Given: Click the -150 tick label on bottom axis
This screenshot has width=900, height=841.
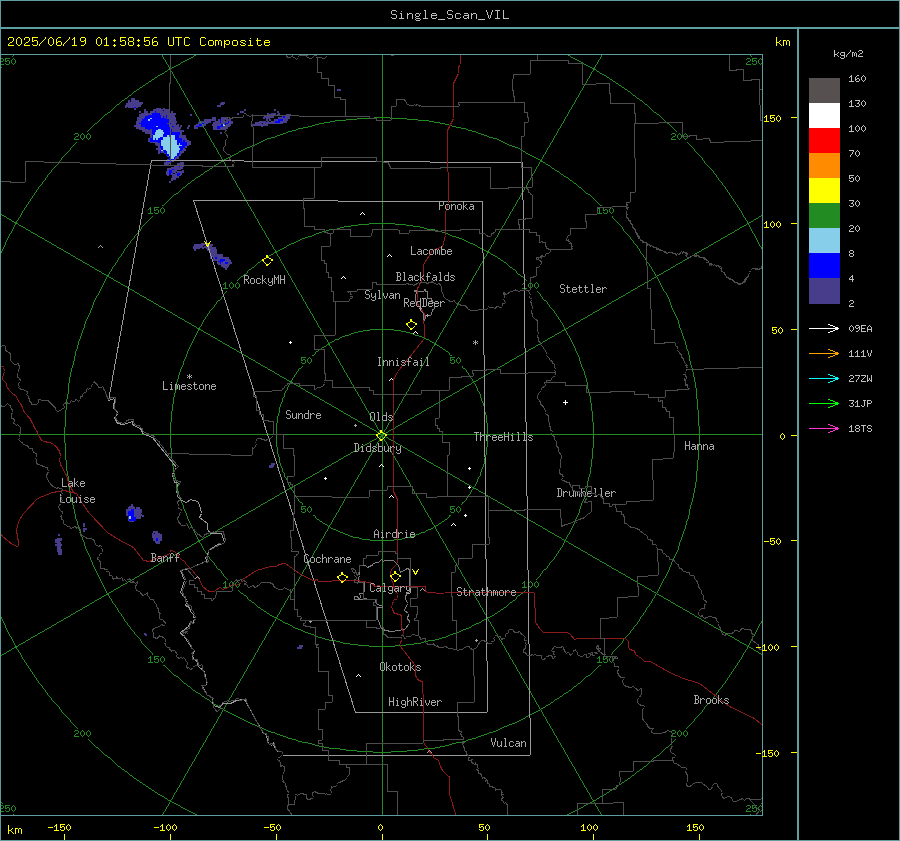Looking at the screenshot, I should tap(59, 827).
